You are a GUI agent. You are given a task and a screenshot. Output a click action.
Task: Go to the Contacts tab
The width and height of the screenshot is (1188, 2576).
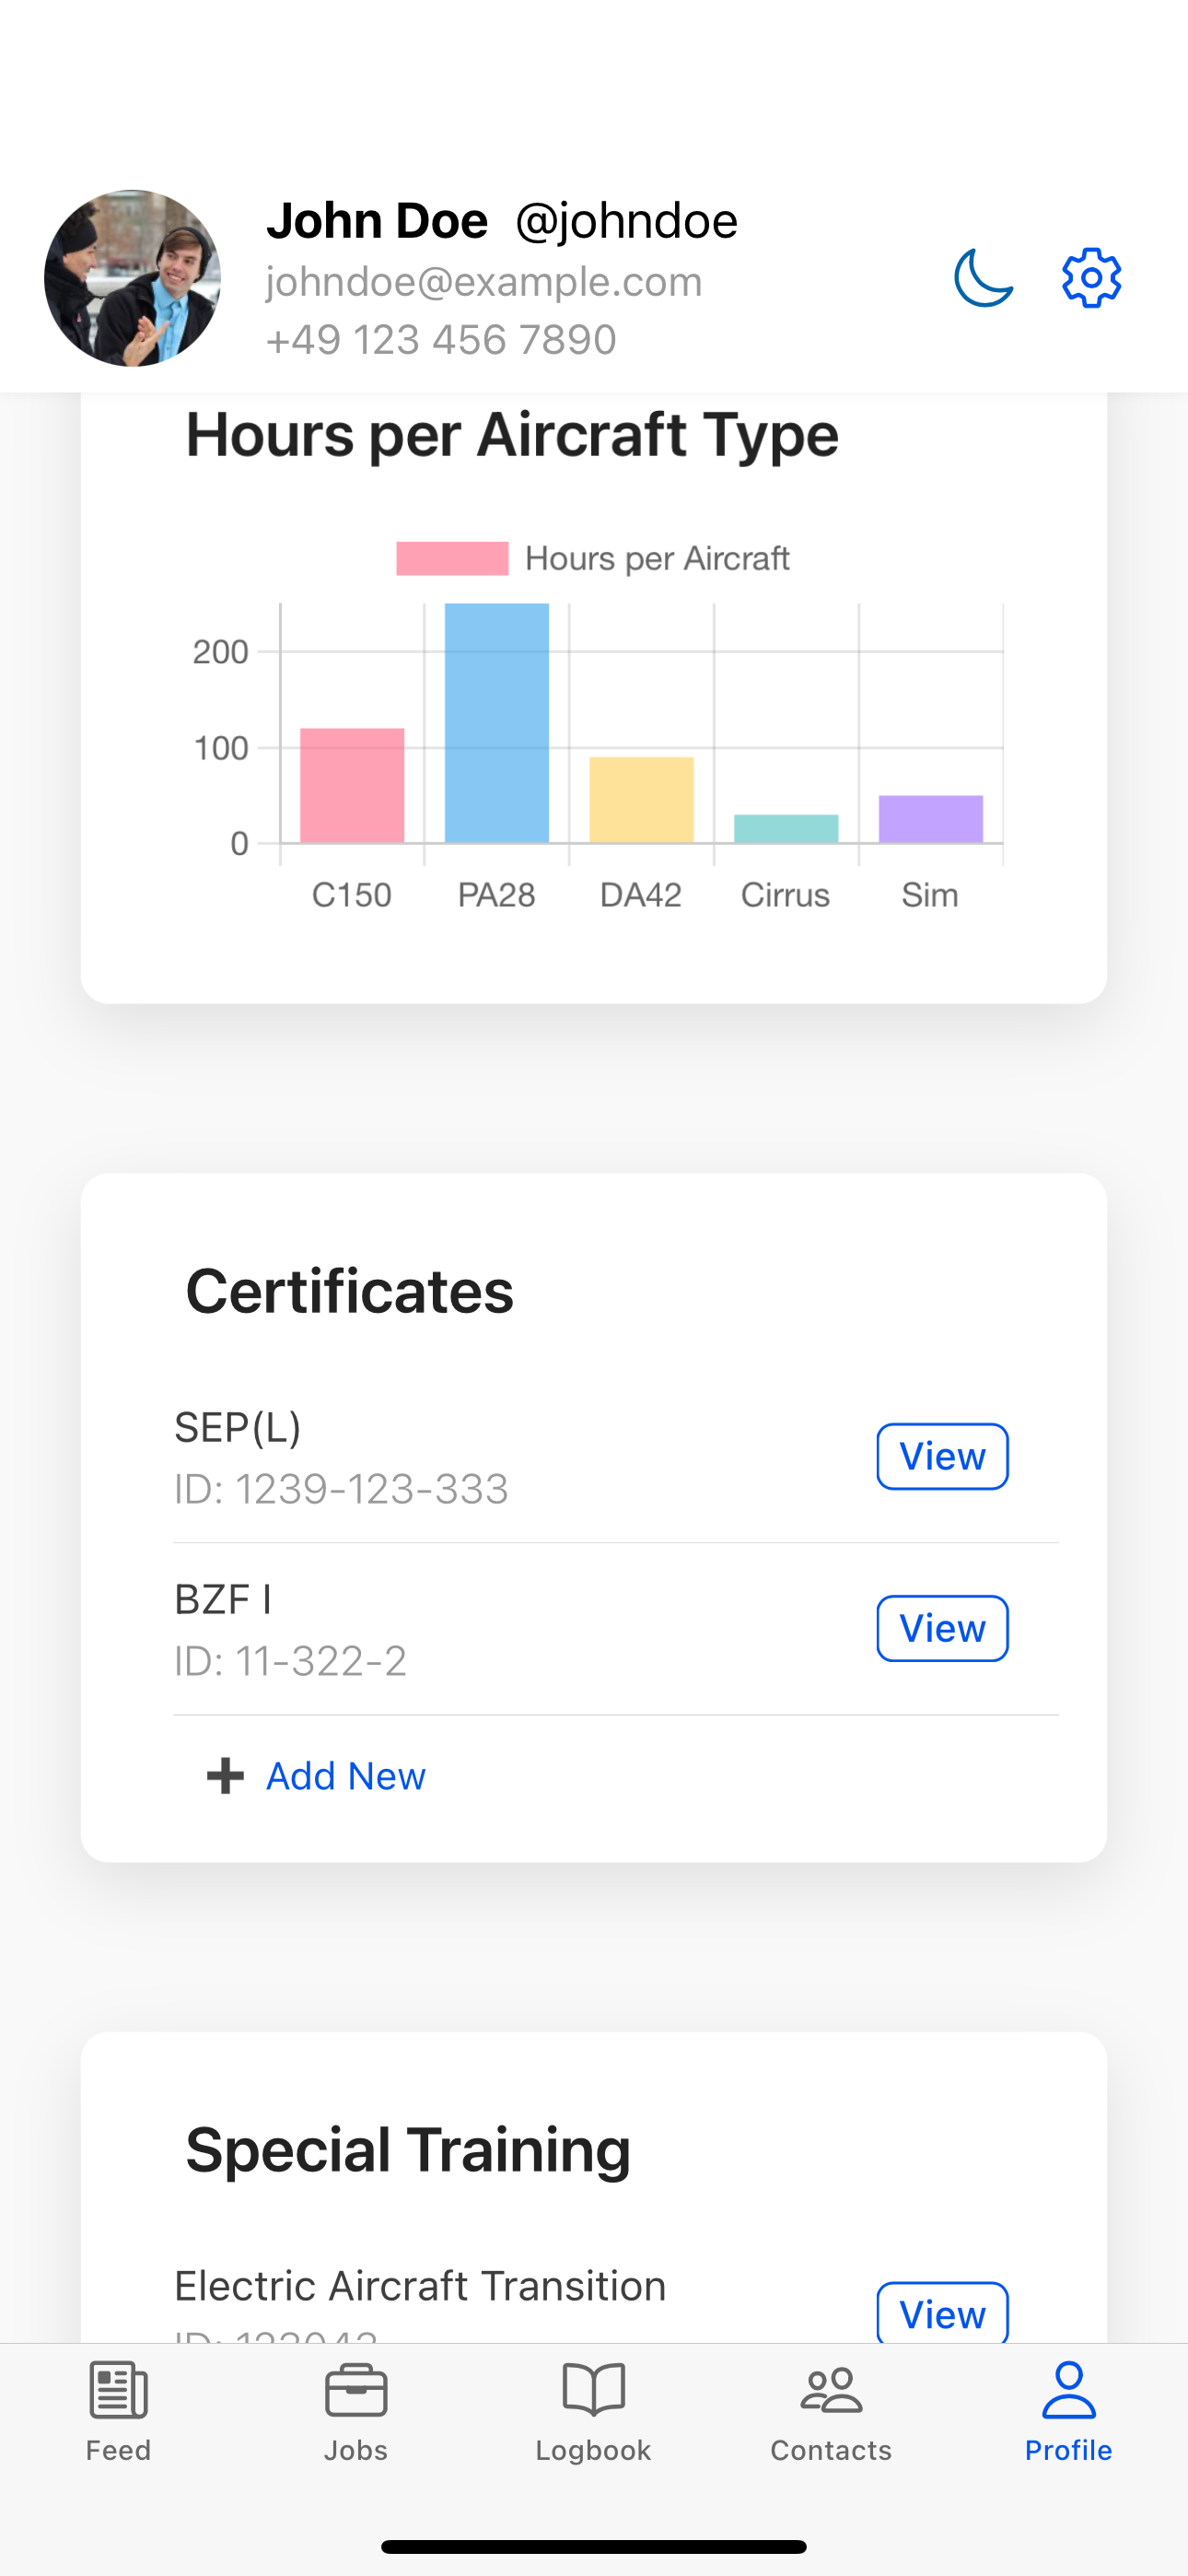coord(831,2411)
